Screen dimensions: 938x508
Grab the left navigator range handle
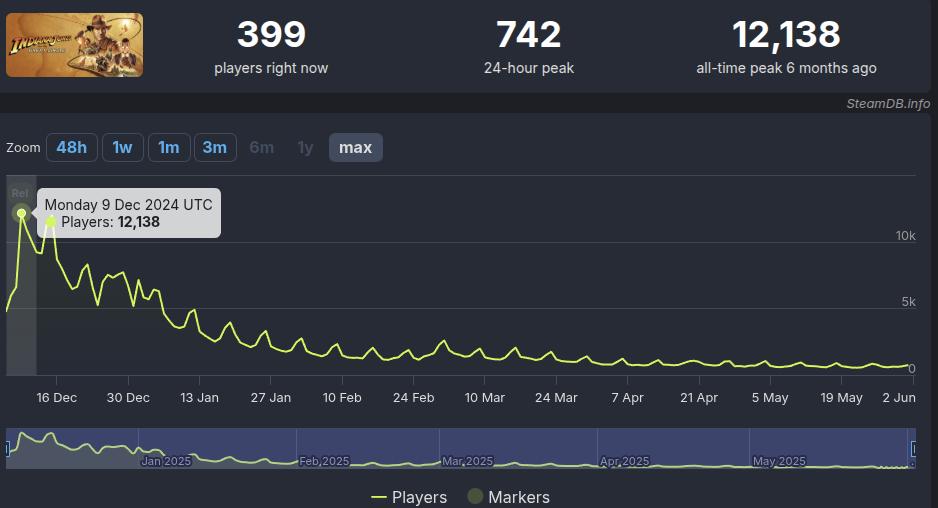pyautogui.click(x=7, y=448)
